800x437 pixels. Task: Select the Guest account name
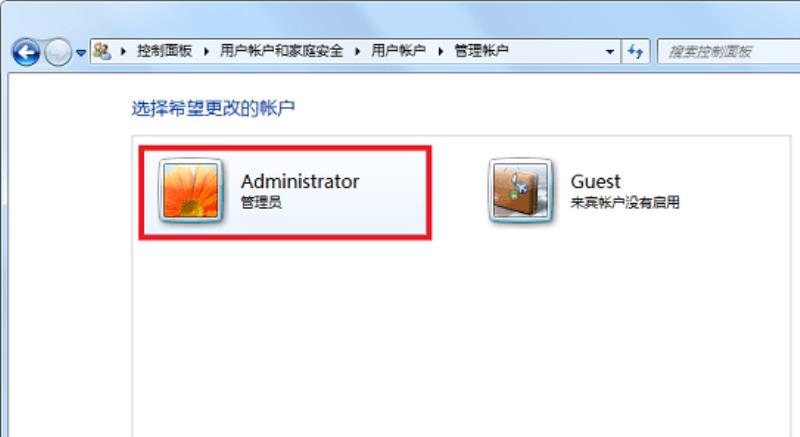(595, 182)
